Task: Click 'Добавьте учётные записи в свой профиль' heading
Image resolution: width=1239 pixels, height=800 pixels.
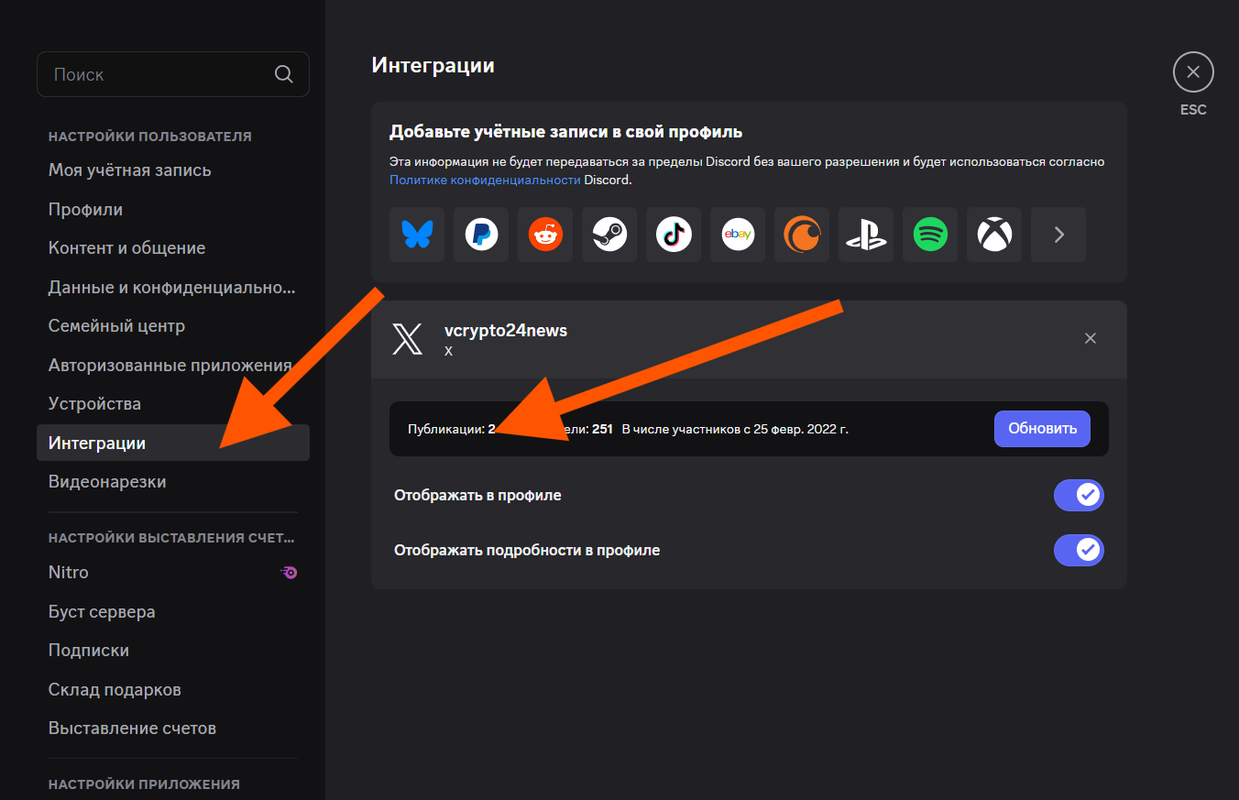Action: coord(566,132)
